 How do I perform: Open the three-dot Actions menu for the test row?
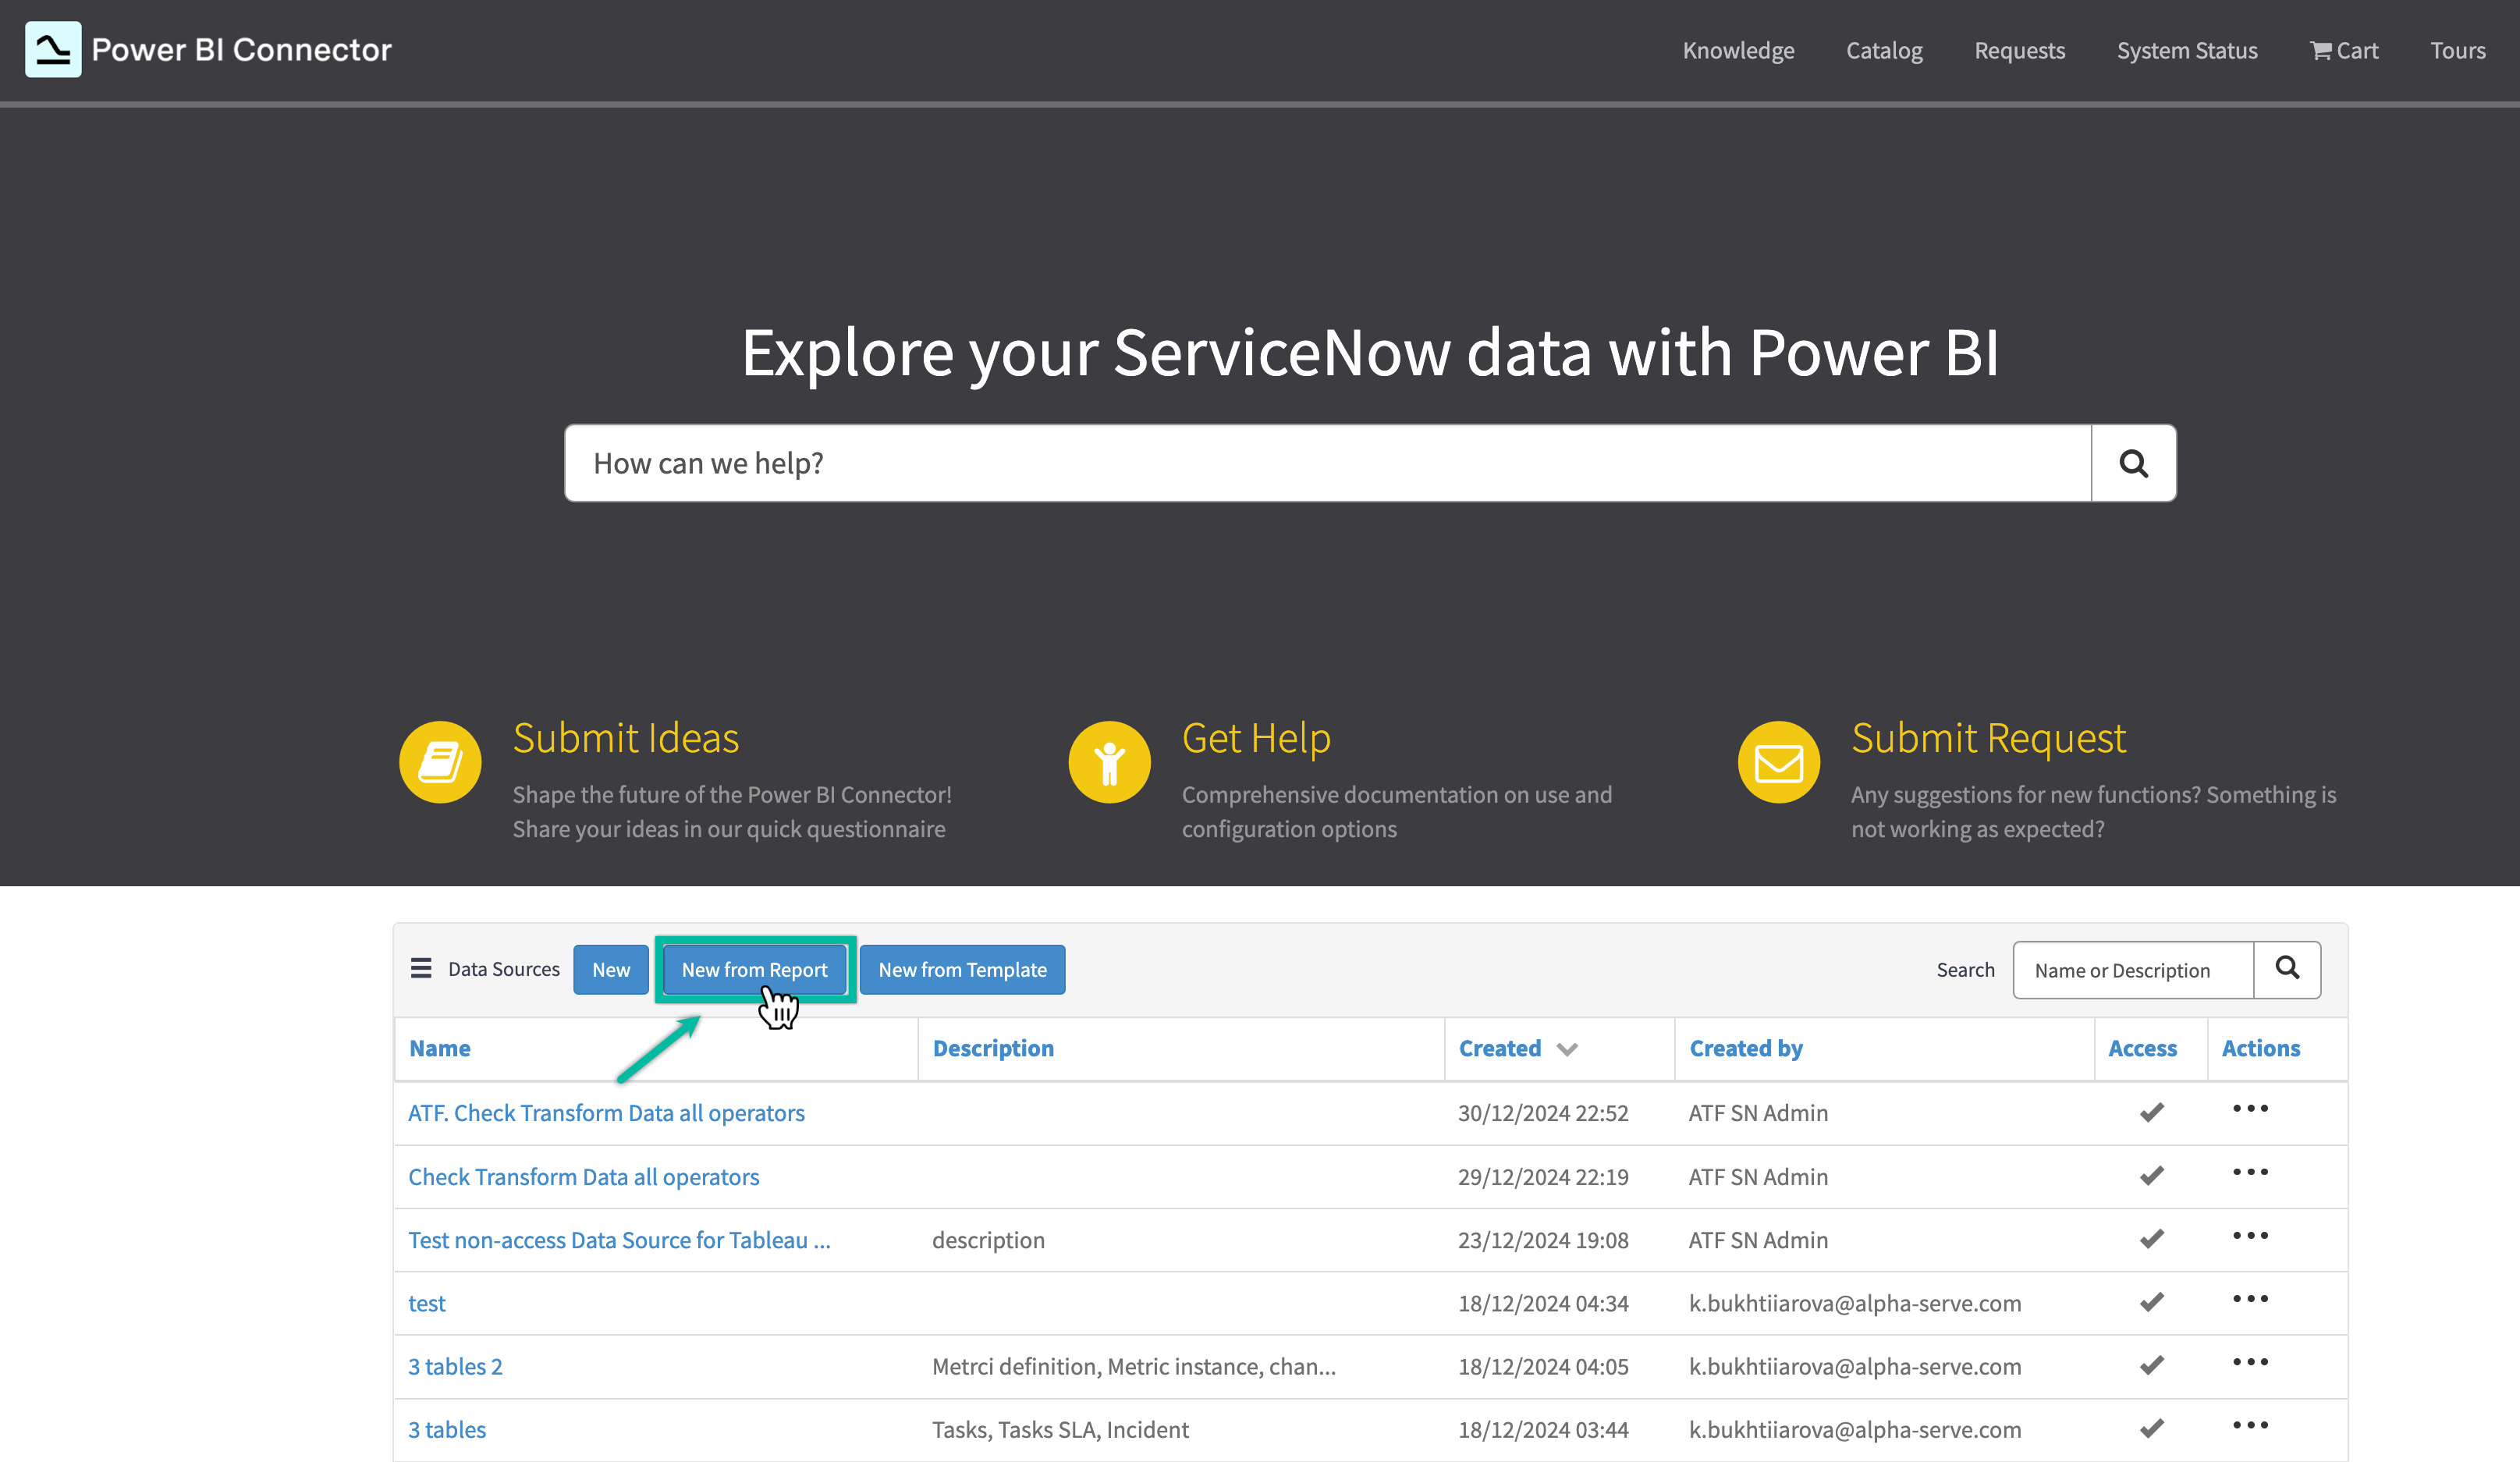click(2250, 1298)
